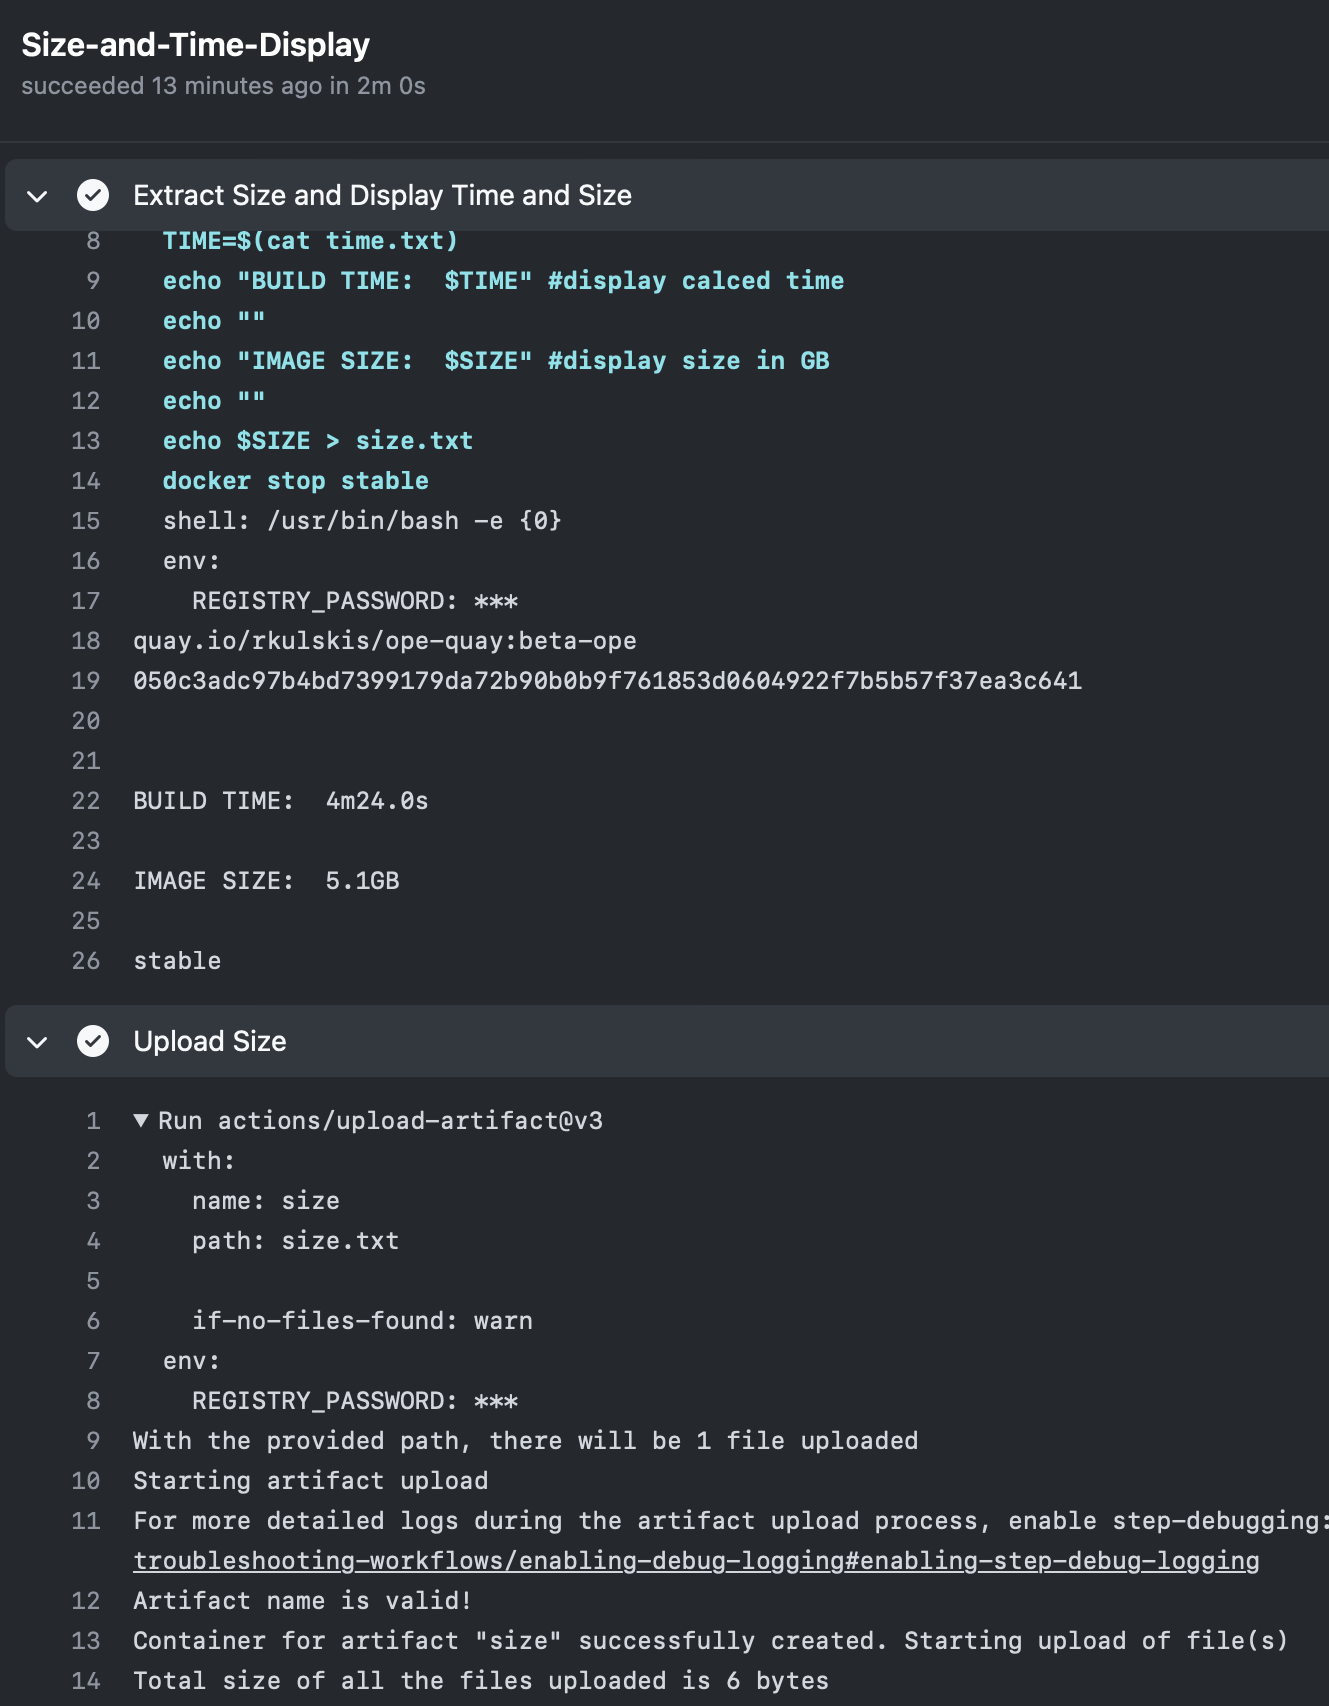Collapse the Run actions/upload-artifact@v3 triangle
Screen dimensions: 1329x1706
coord(141,1120)
